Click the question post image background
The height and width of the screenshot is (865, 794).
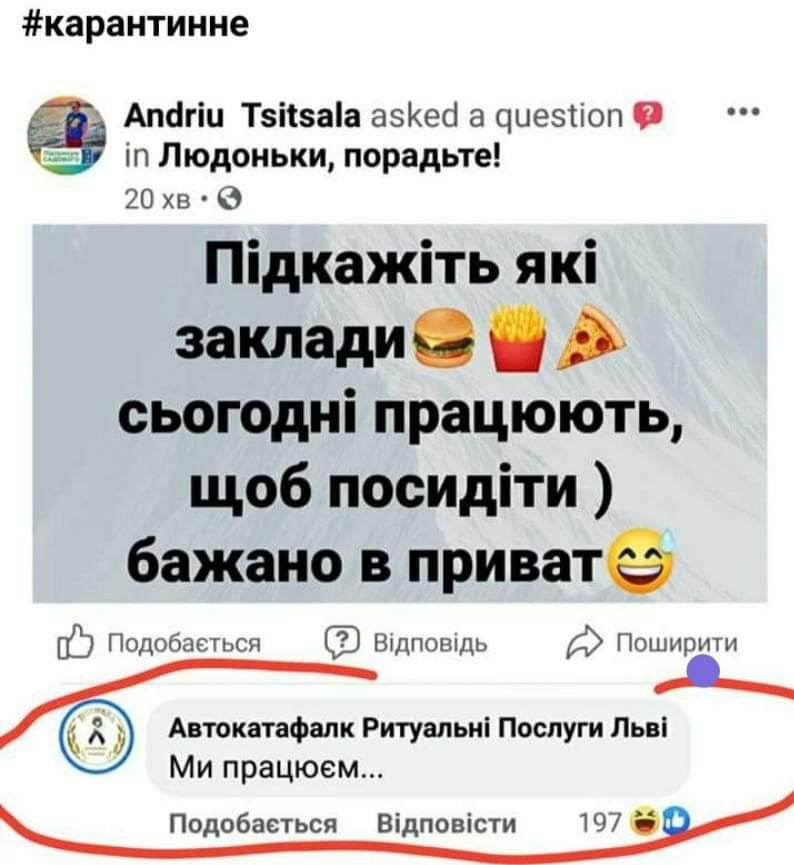[x=399, y=413]
